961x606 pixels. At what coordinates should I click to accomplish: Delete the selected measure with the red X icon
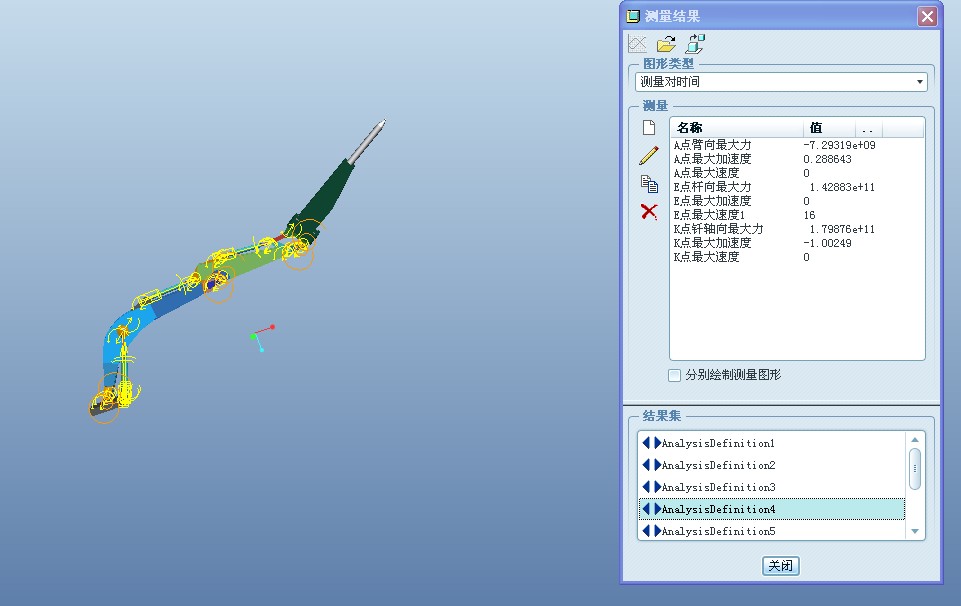pyautogui.click(x=649, y=212)
